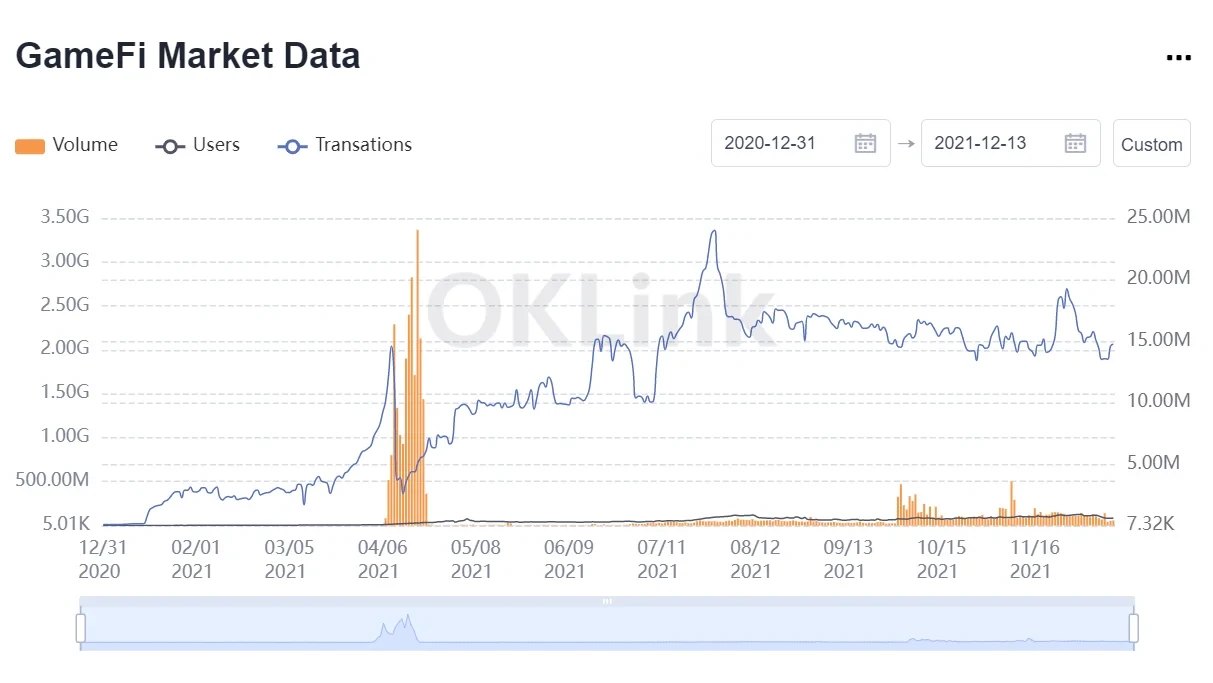Click the left handle of range slider
The height and width of the screenshot is (683, 1213).
click(x=81, y=628)
